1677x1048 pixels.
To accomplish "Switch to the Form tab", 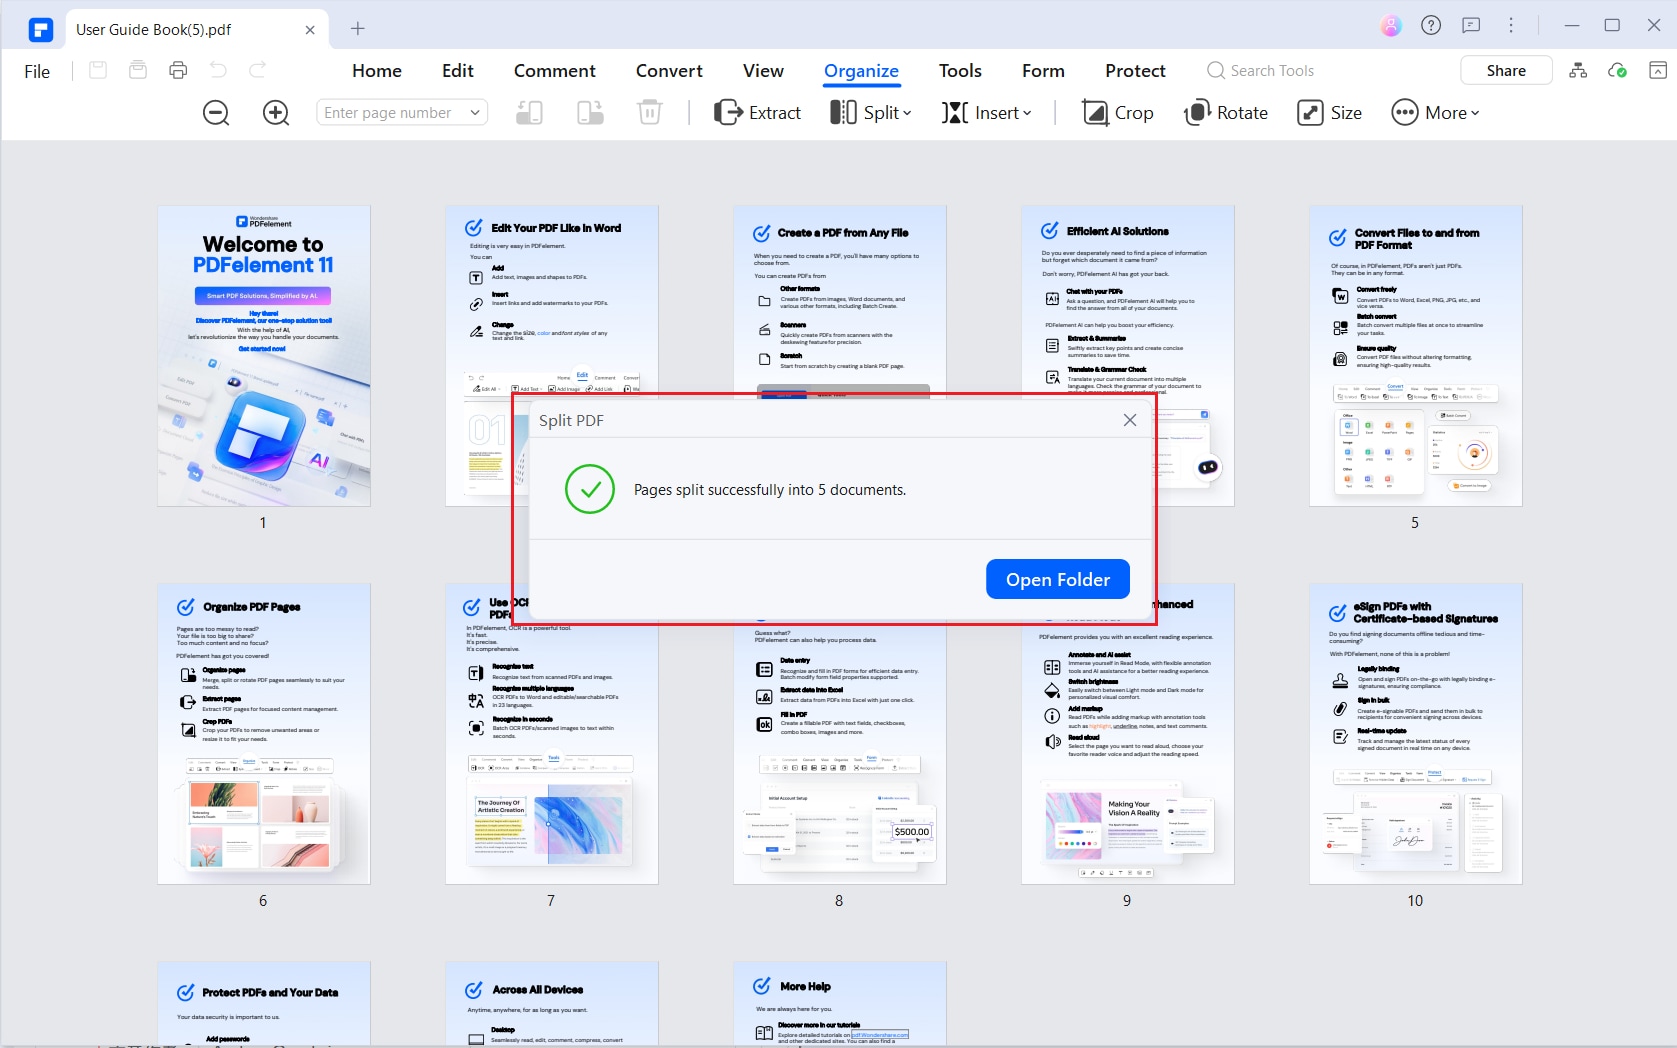I will (x=1043, y=71).
